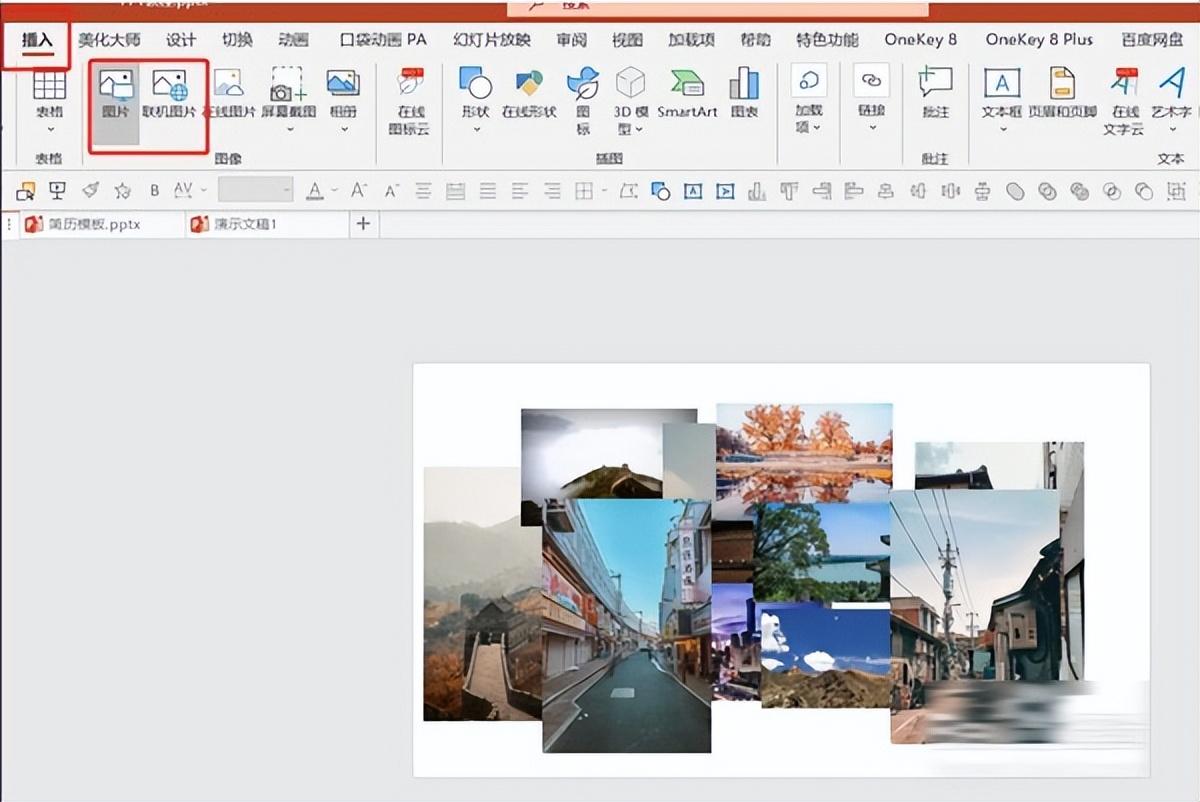Toggle bold with the B button
Viewport: 1200px width, 802px height.
click(x=154, y=190)
